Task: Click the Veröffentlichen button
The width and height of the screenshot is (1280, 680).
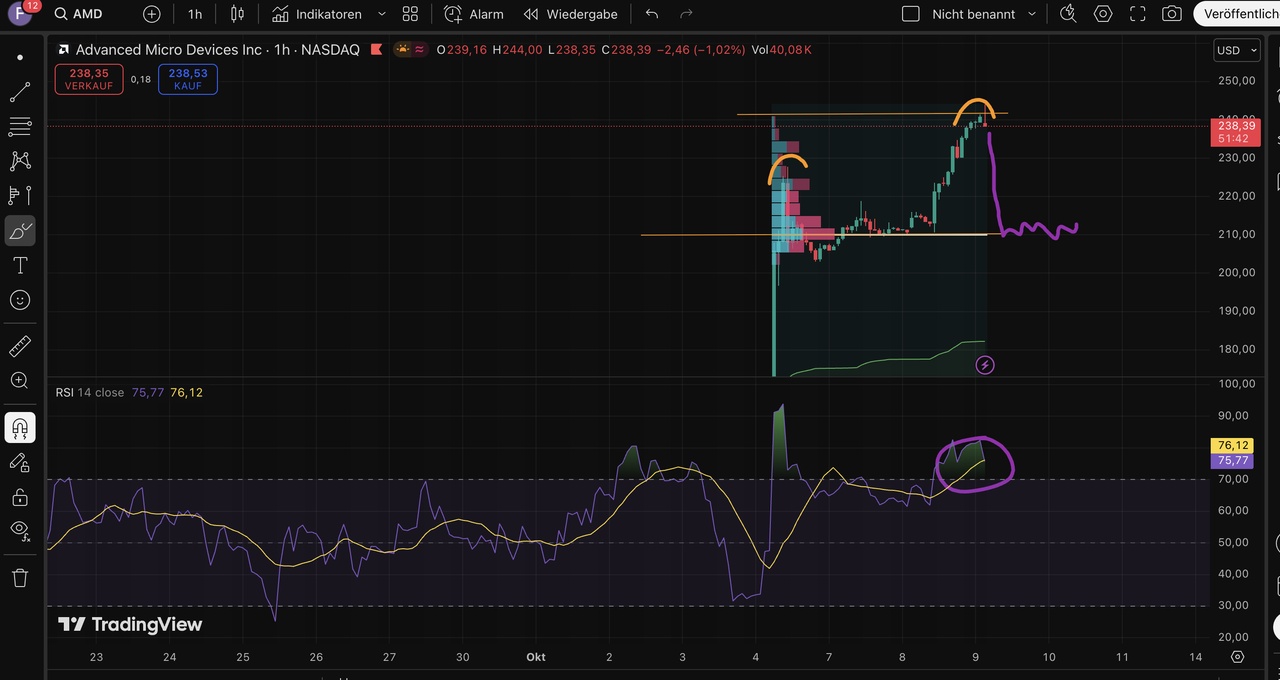Action: (x=1238, y=14)
